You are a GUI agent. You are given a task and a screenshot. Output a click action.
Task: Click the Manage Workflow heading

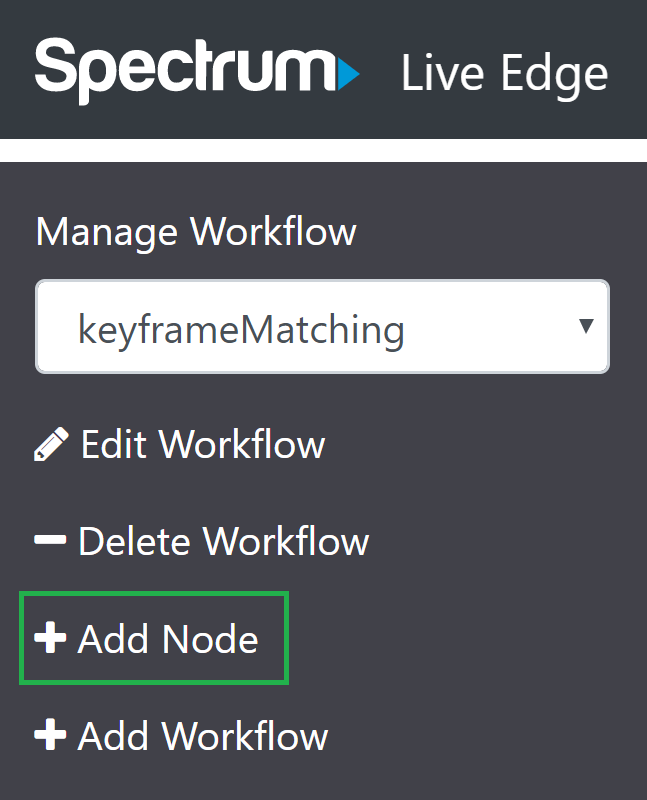pyautogui.click(x=196, y=232)
